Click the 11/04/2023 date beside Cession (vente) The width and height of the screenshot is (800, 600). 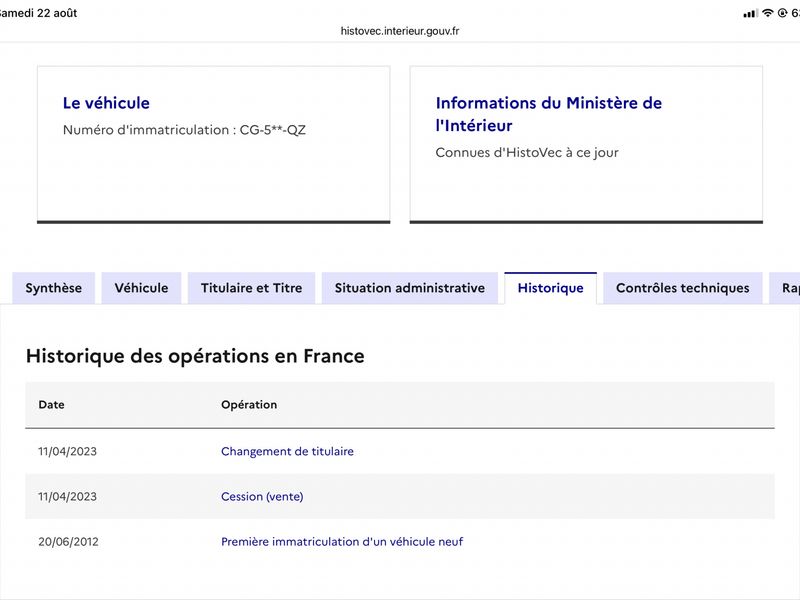pos(67,496)
